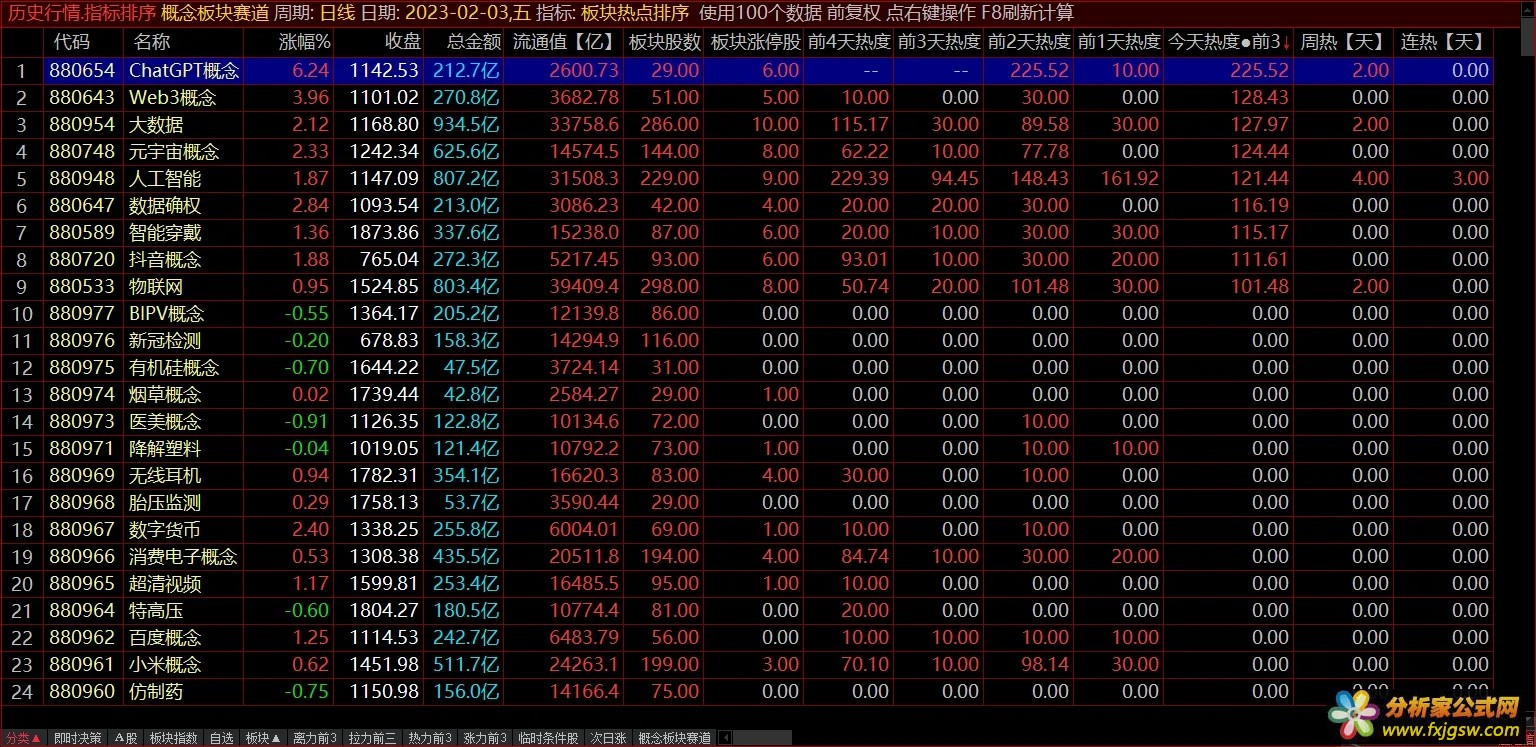Sort by the 前3天热度 column header

tap(939, 42)
